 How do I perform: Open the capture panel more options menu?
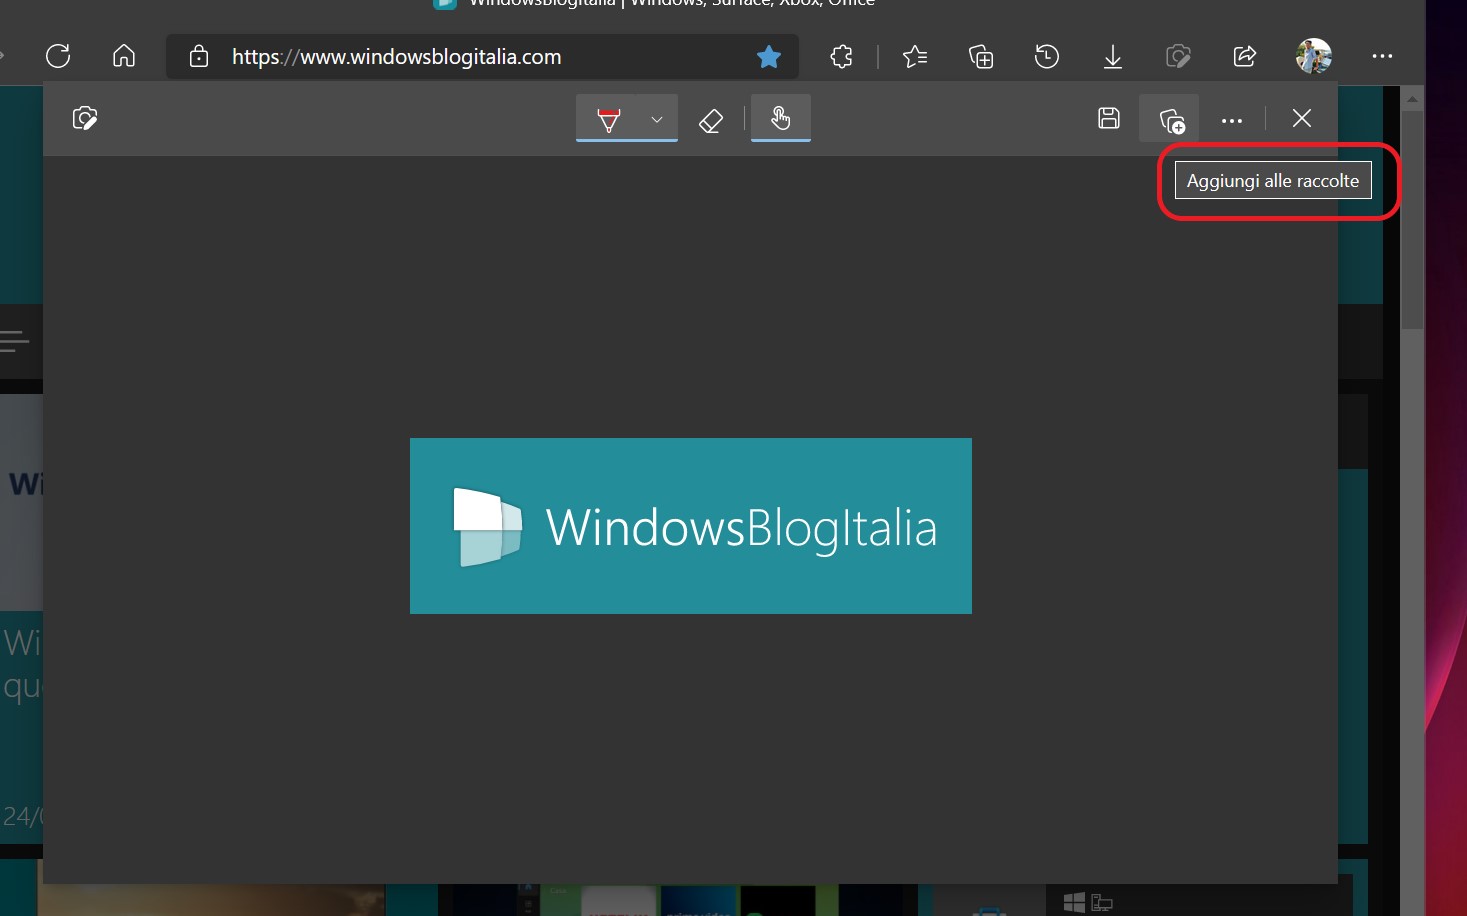(1232, 120)
